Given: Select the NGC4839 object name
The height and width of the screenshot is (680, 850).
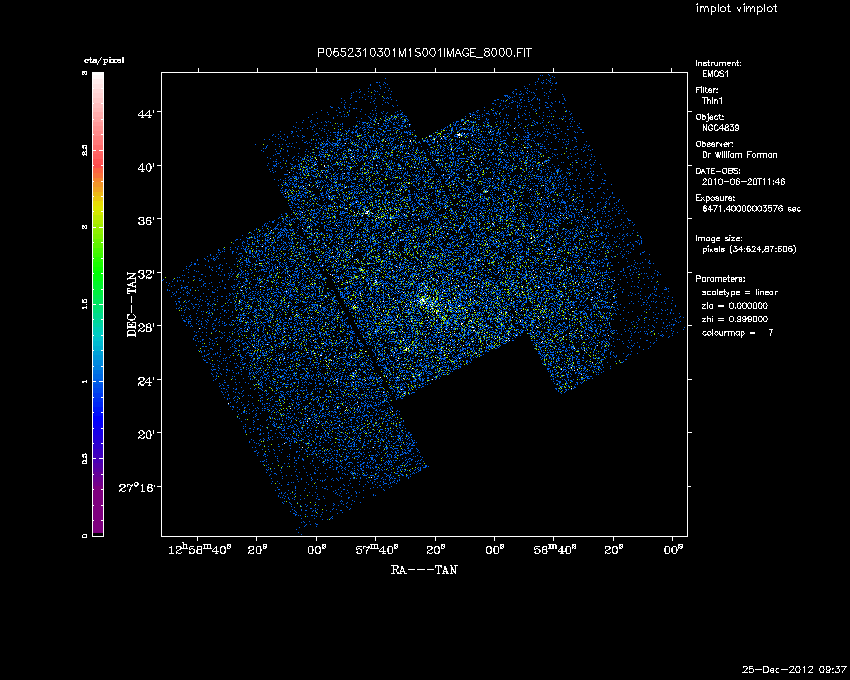Looking at the screenshot, I should coord(720,128).
